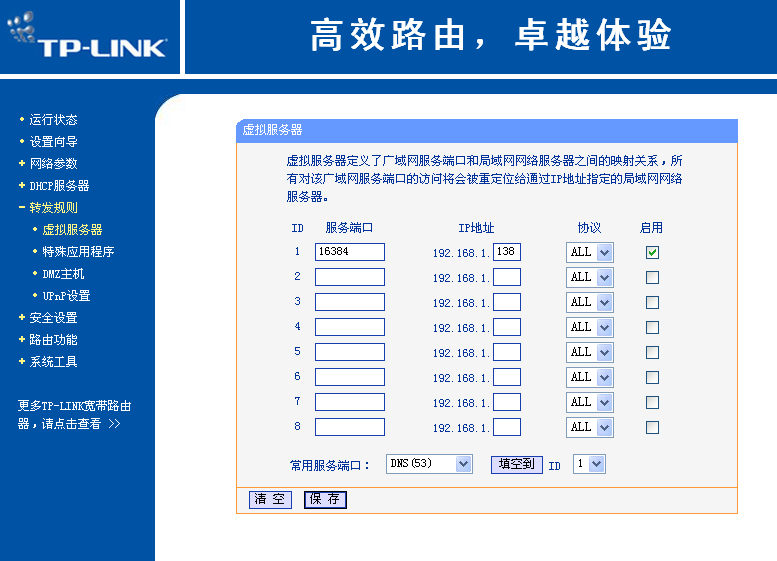Image resolution: width=777 pixels, height=561 pixels.
Task: Open the 常用服务端口 DNS(53) dropdown
Action: [429, 464]
